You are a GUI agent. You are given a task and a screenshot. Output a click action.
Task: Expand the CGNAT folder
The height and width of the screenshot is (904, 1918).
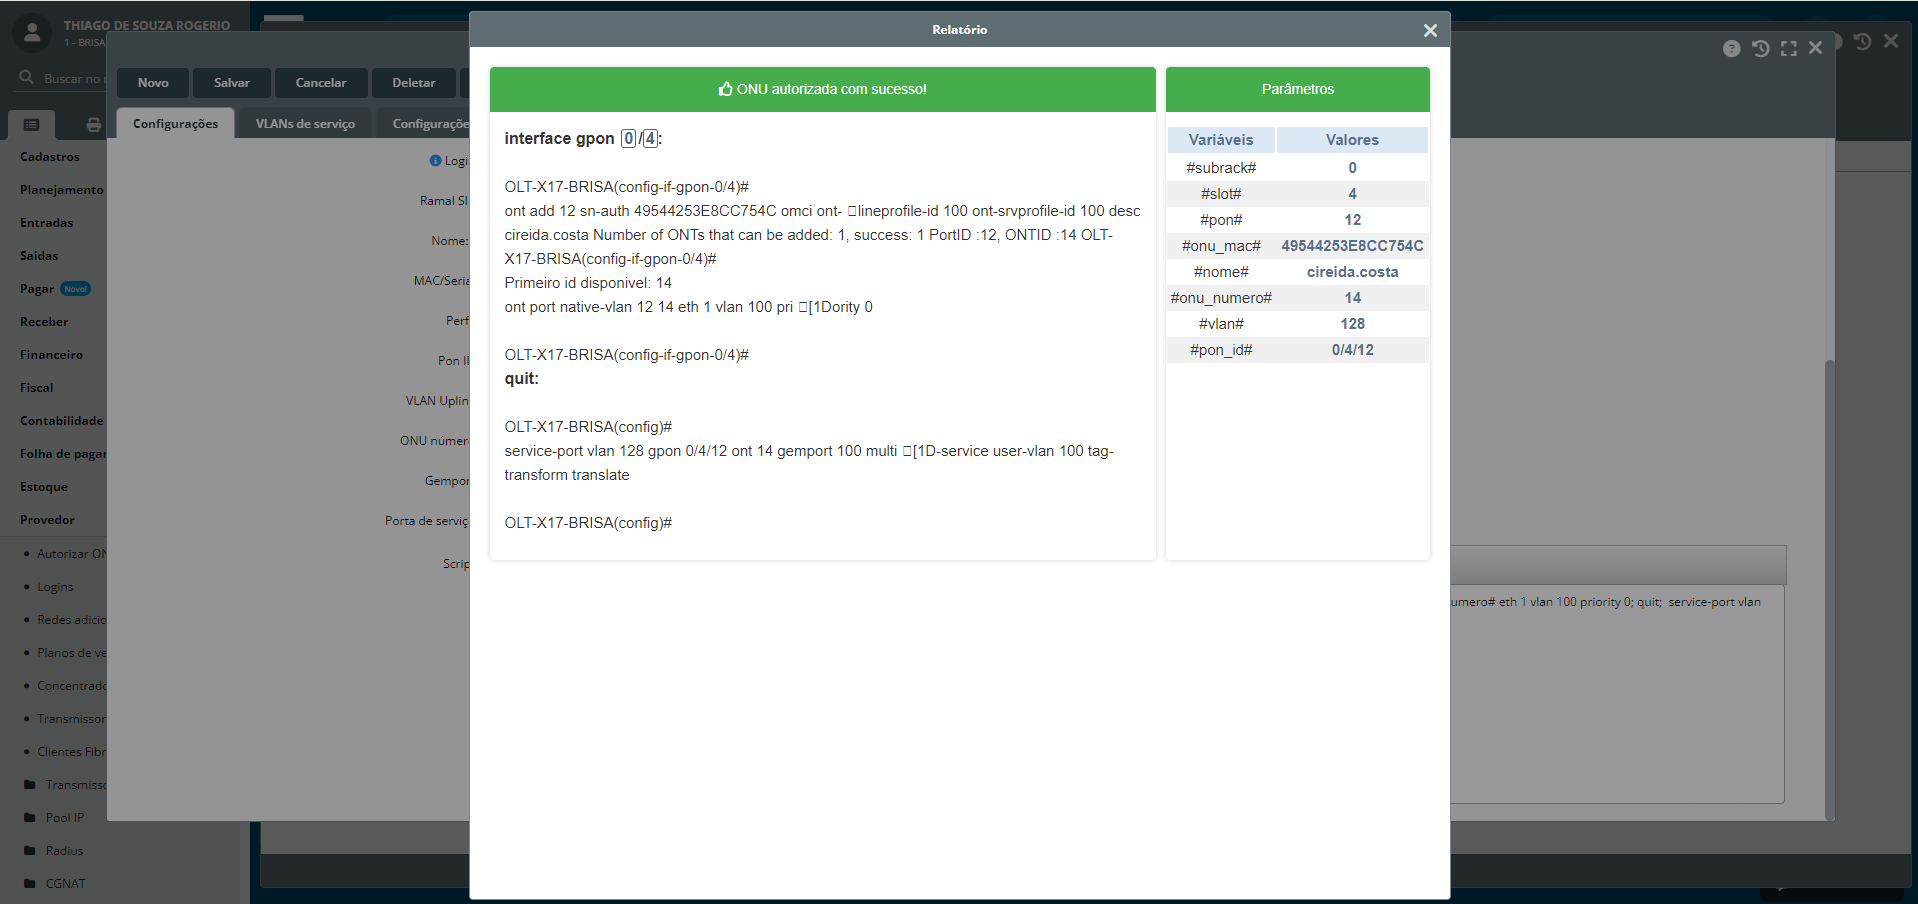[x=65, y=884]
